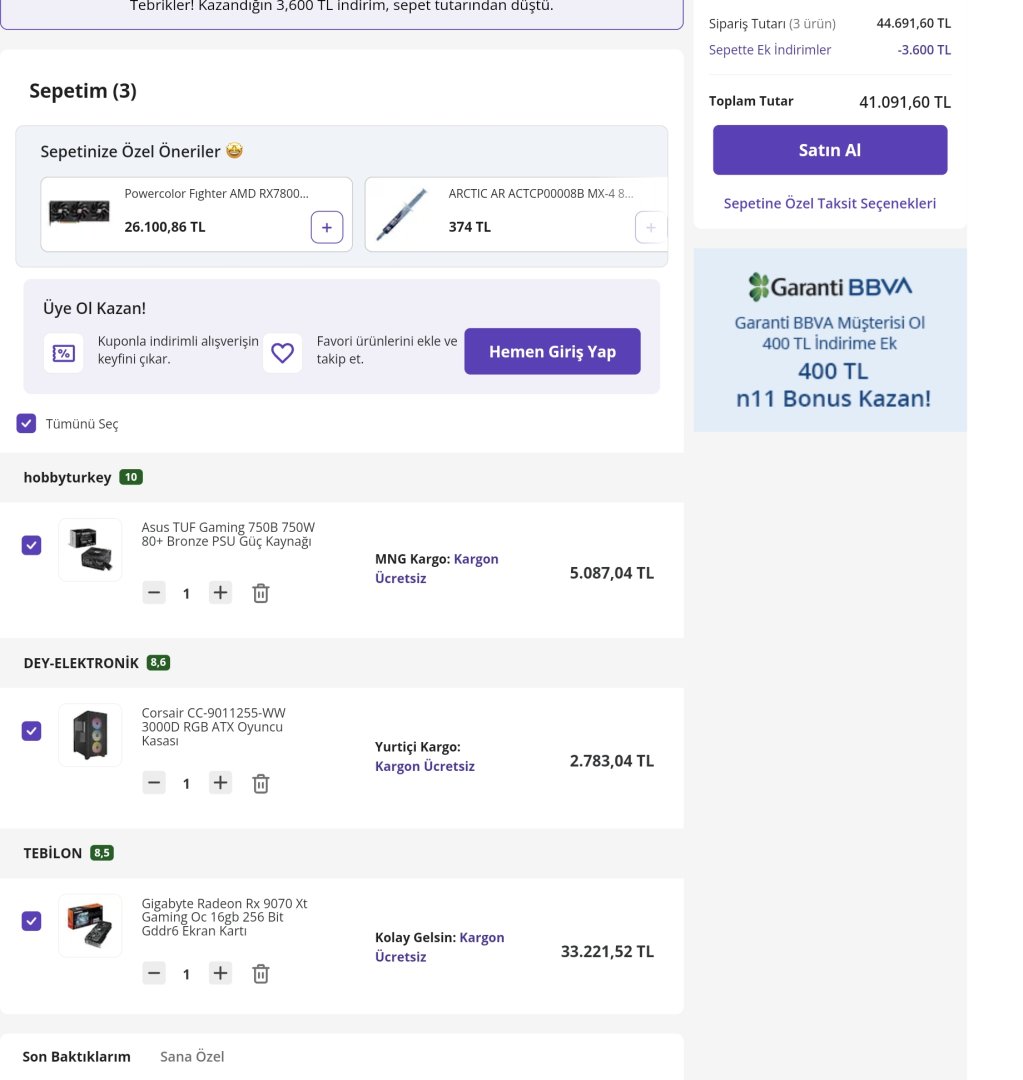
Task: Click the favorites heart icon
Action: 282,353
